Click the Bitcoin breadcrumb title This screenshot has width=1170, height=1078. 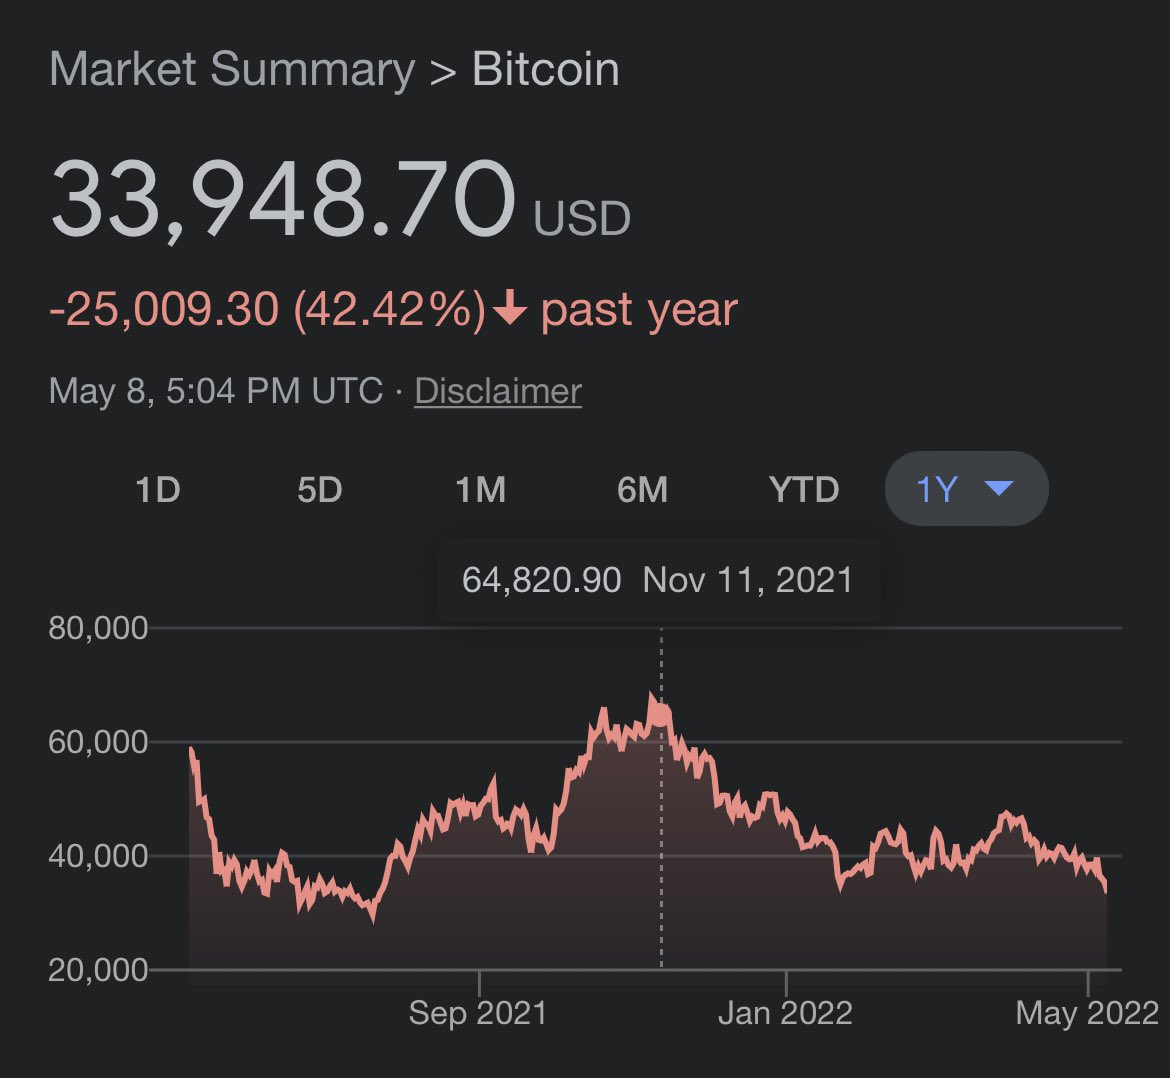pyautogui.click(x=545, y=69)
